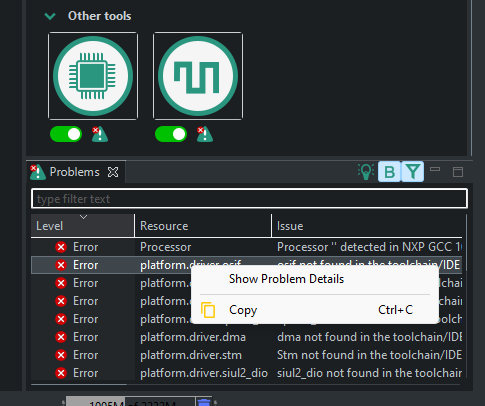Select the platform.driver.stm resource cell
This screenshot has width=485, height=406.
pos(191,355)
